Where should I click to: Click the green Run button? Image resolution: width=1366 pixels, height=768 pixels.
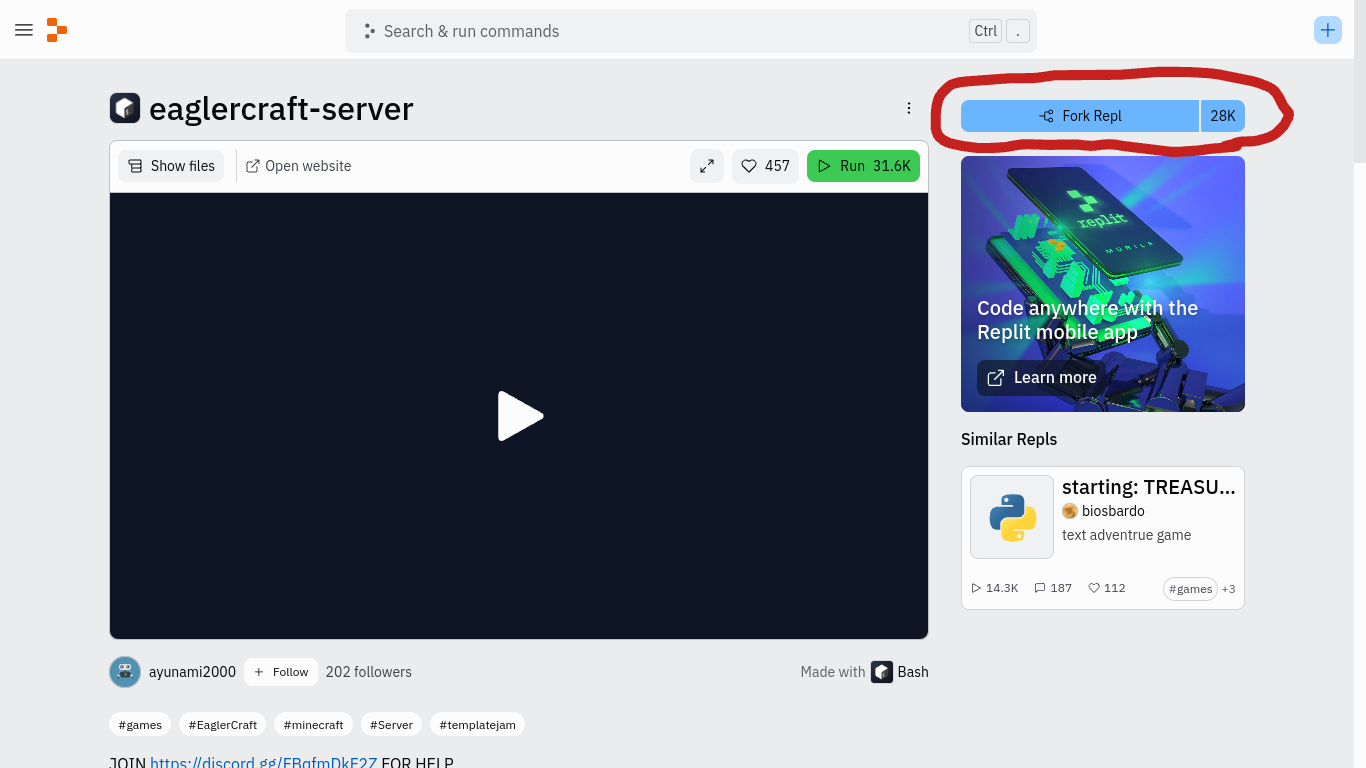coord(863,166)
